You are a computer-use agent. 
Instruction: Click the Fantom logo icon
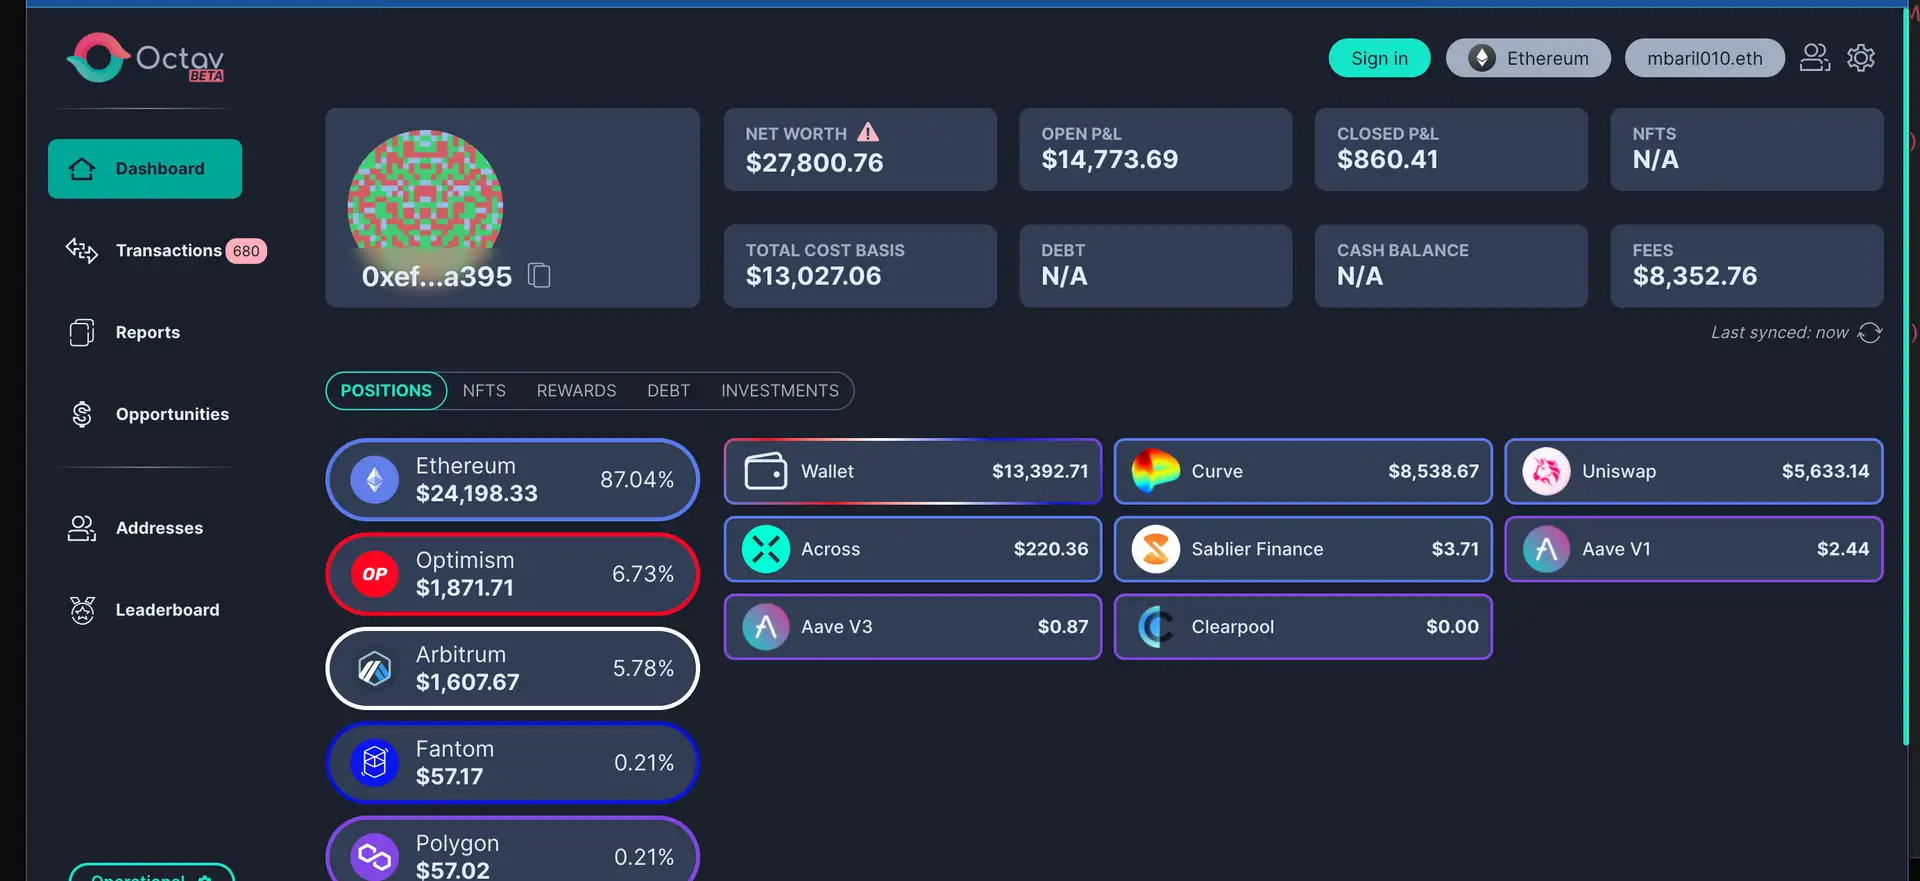pyautogui.click(x=375, y=763)
